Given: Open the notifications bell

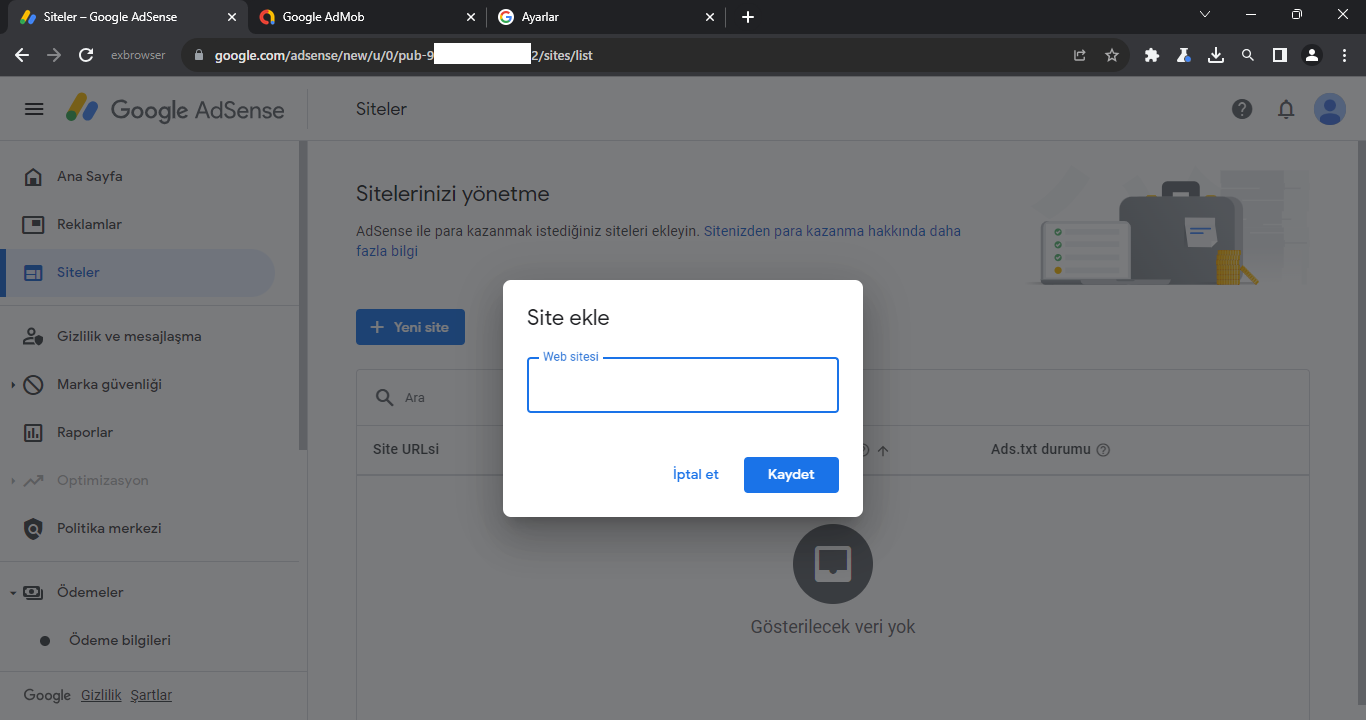Looking at the screenshot, I should pos(1286,109).
